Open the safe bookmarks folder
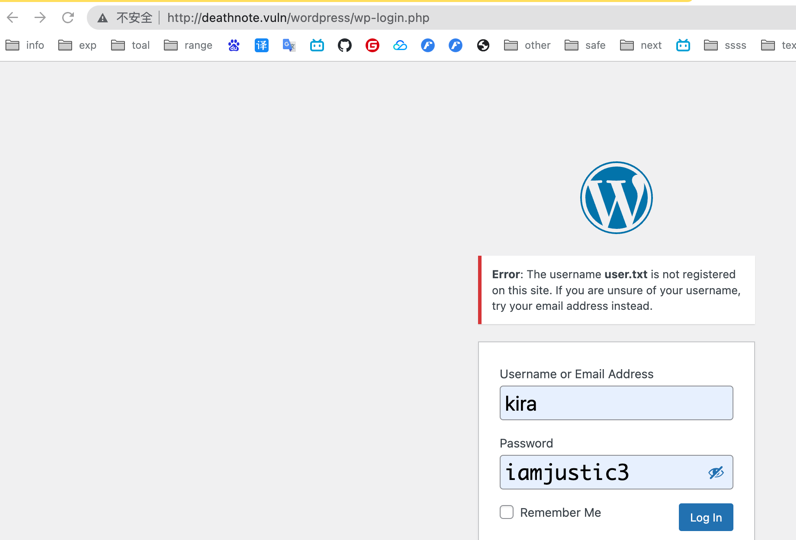This screenshot has width=796, height=540. (585, 45)
